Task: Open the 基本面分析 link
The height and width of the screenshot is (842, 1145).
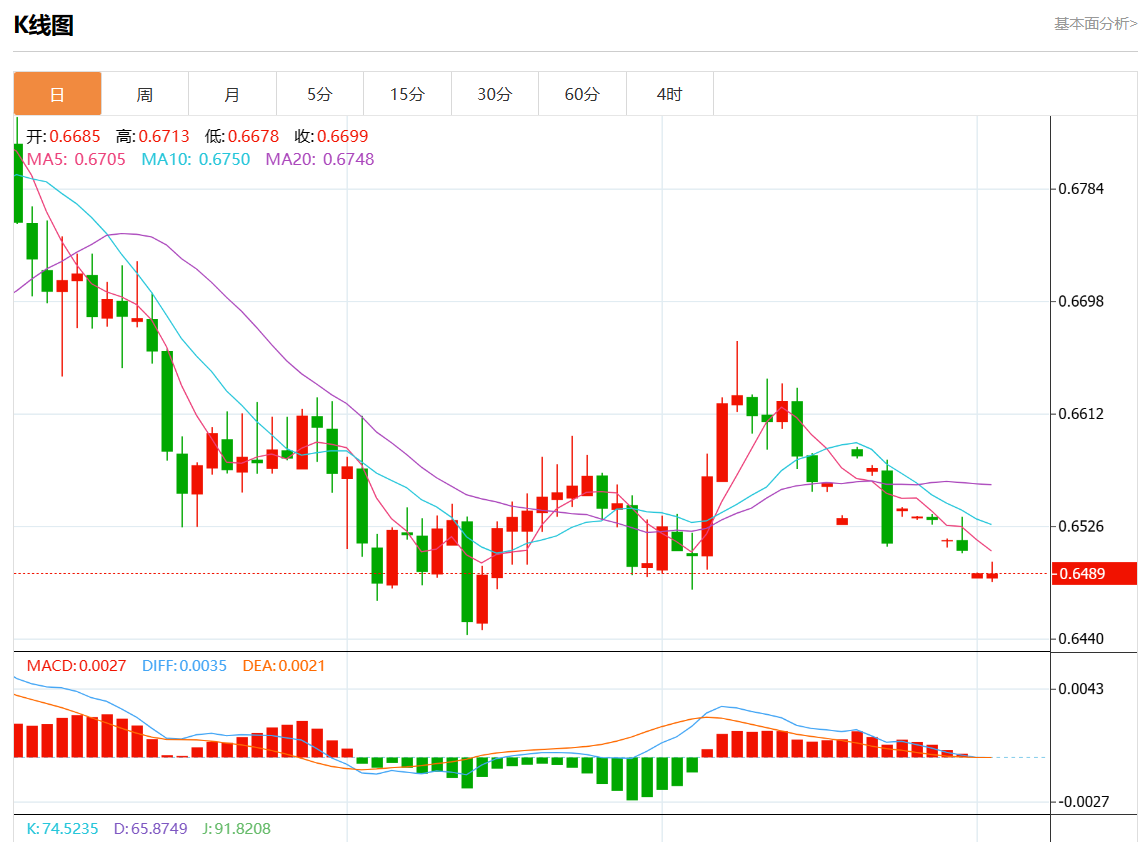Action: coord(1095,23)
